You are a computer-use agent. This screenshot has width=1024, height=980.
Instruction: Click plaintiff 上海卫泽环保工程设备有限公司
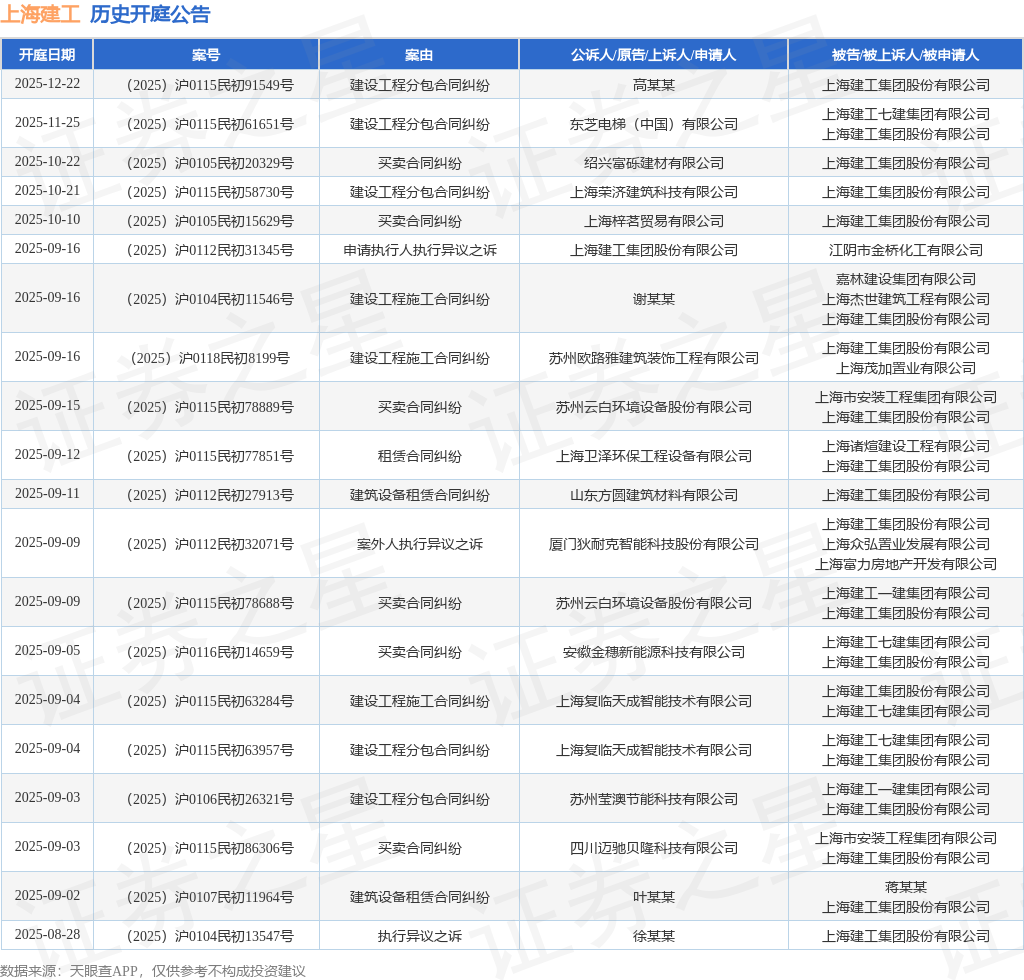(x=653, y=456)
